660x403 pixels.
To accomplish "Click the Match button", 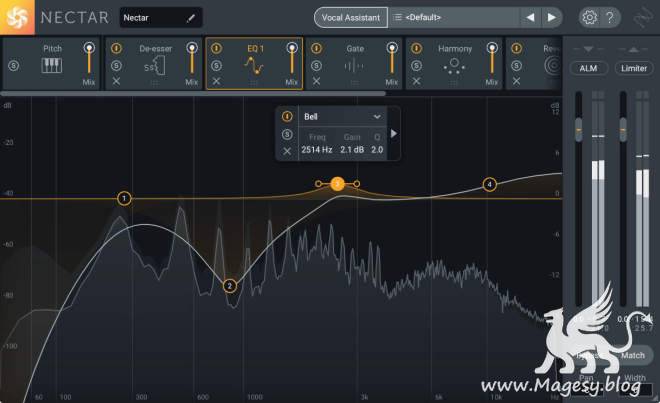I will [x=633, y=355].
